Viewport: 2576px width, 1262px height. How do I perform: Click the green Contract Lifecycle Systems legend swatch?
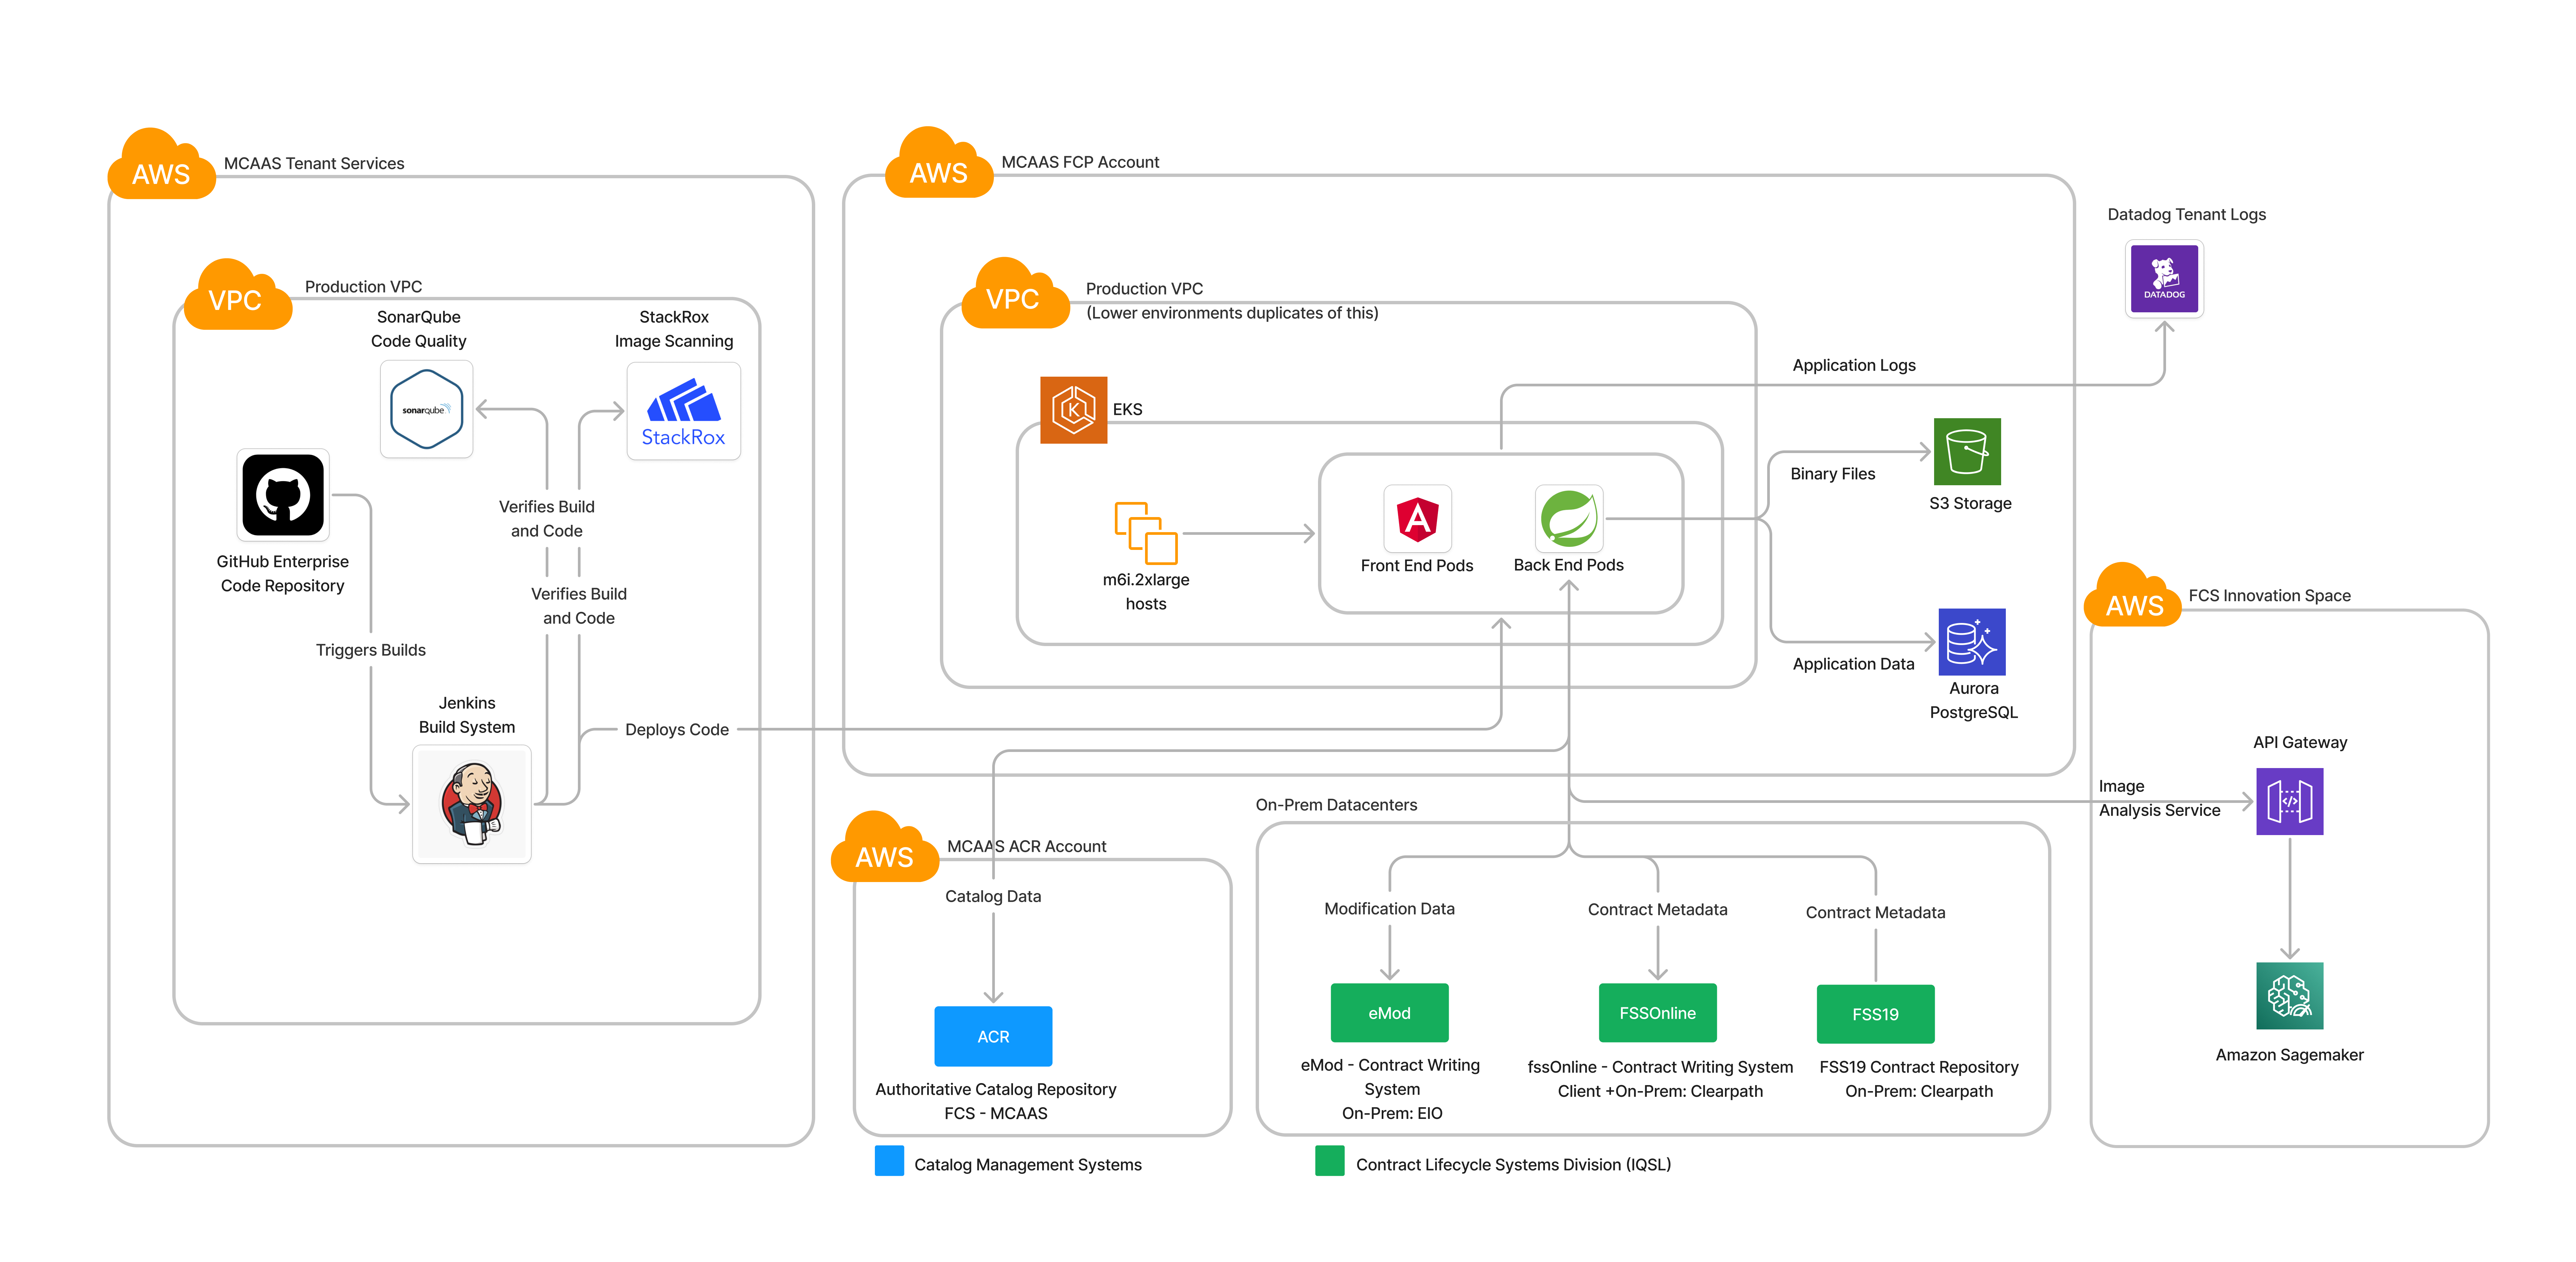click(1330, 1161)
